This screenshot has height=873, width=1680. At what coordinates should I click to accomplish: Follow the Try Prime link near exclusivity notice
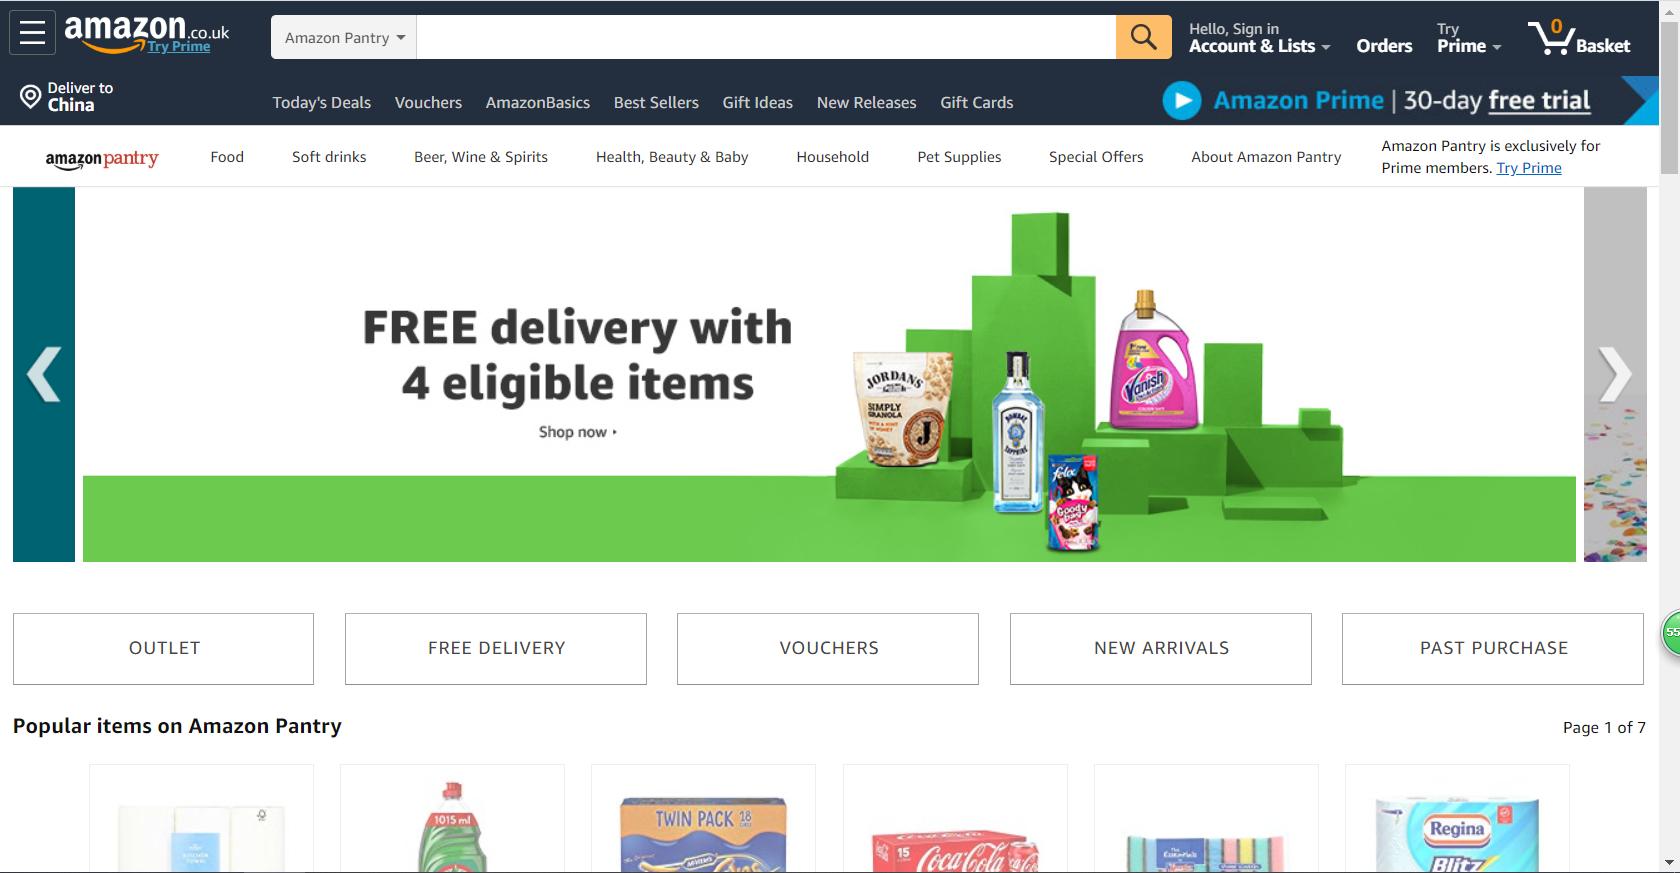coord(1528,168)
